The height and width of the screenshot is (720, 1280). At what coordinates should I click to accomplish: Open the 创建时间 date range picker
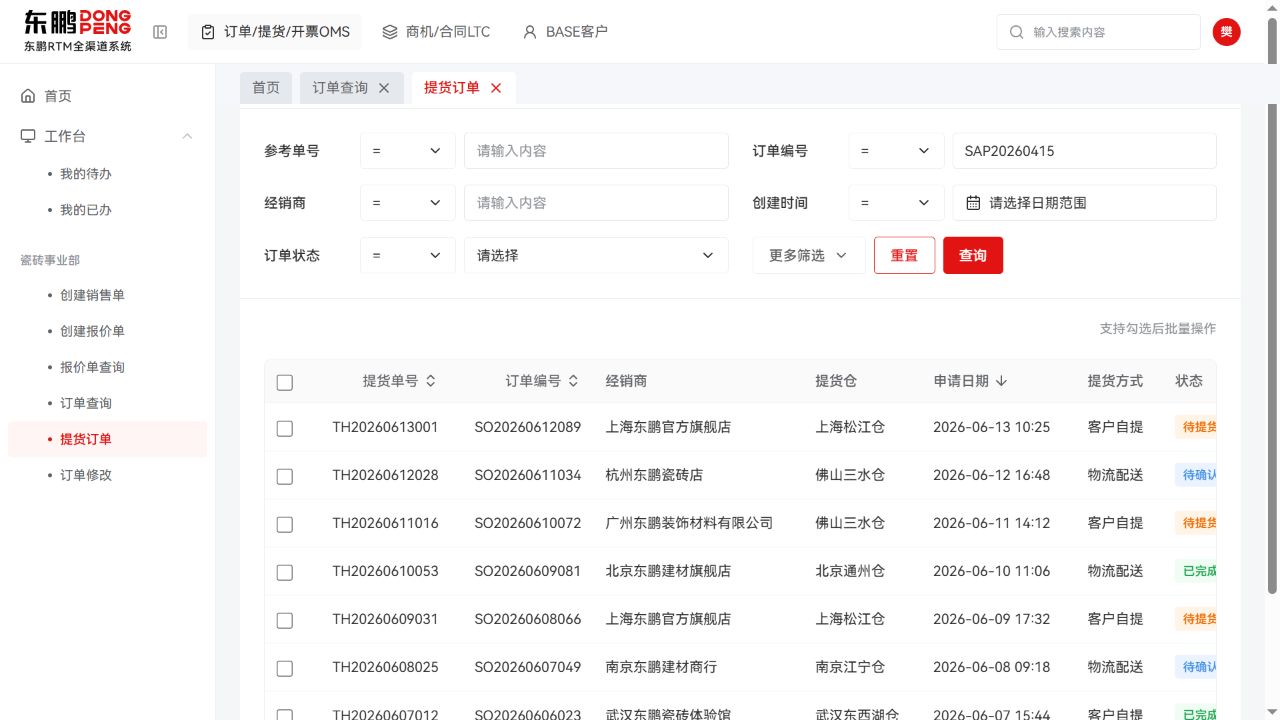1084,203
